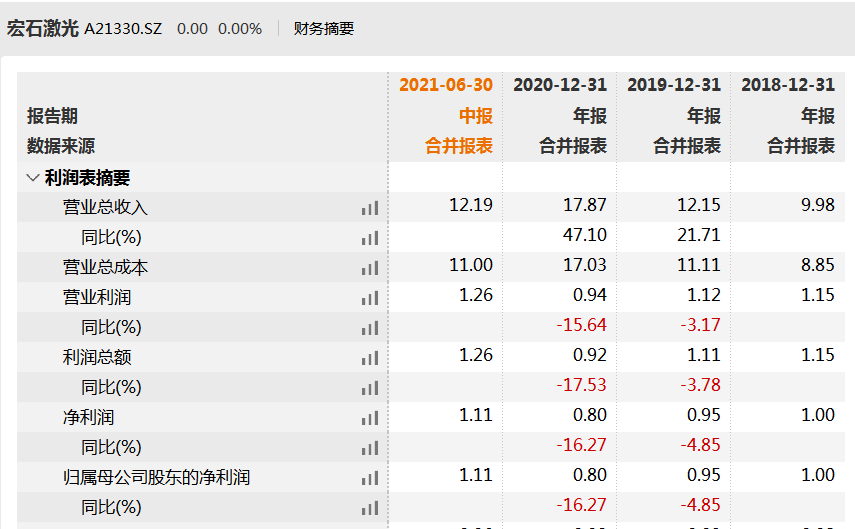Click 营业总成本 value 17.03
The image size is (855, 529).
click(x=585, y=265)
